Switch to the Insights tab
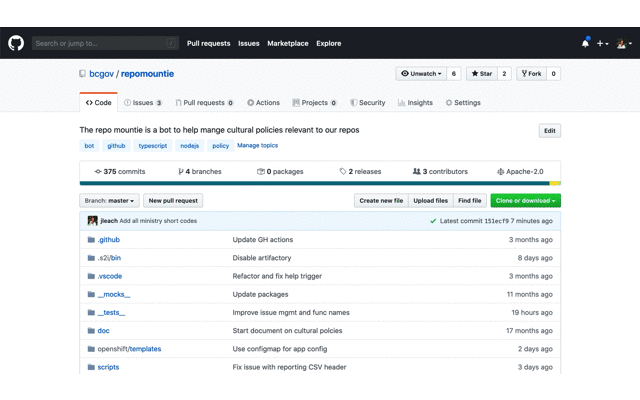640x400 pixels. click(x=415, y=102)
